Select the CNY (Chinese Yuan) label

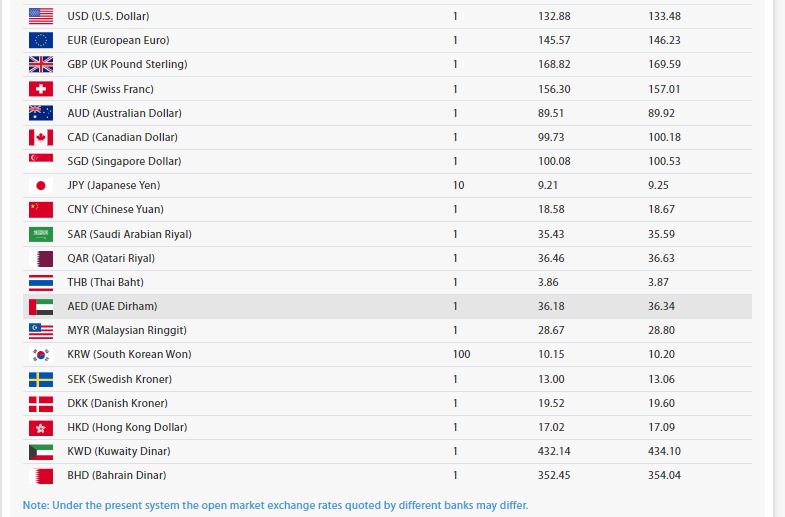point(115,209)
